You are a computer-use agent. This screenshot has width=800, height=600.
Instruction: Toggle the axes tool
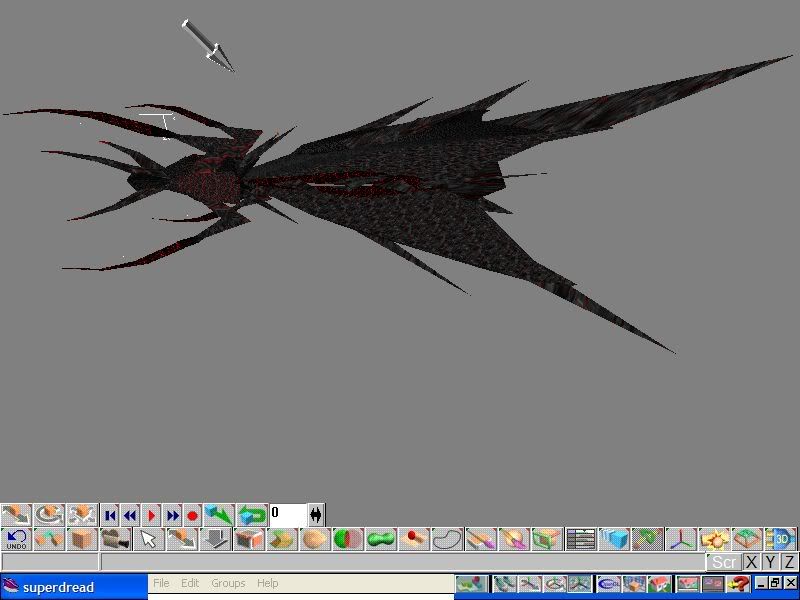pyautogui.click(x=681, y=539)
